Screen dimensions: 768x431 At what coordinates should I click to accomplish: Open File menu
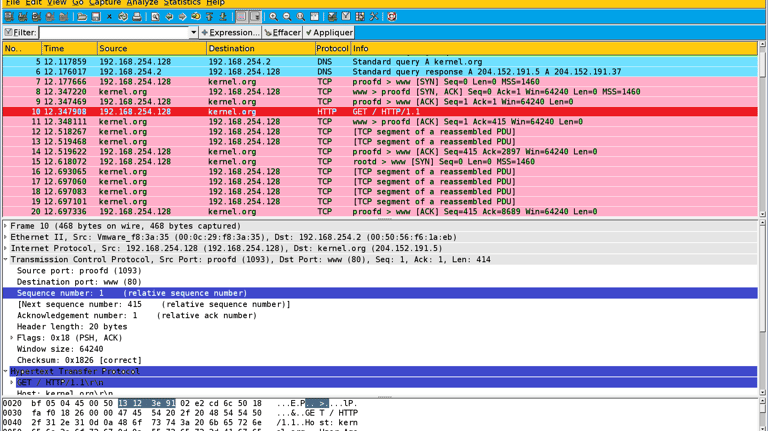tap(13, 3)
